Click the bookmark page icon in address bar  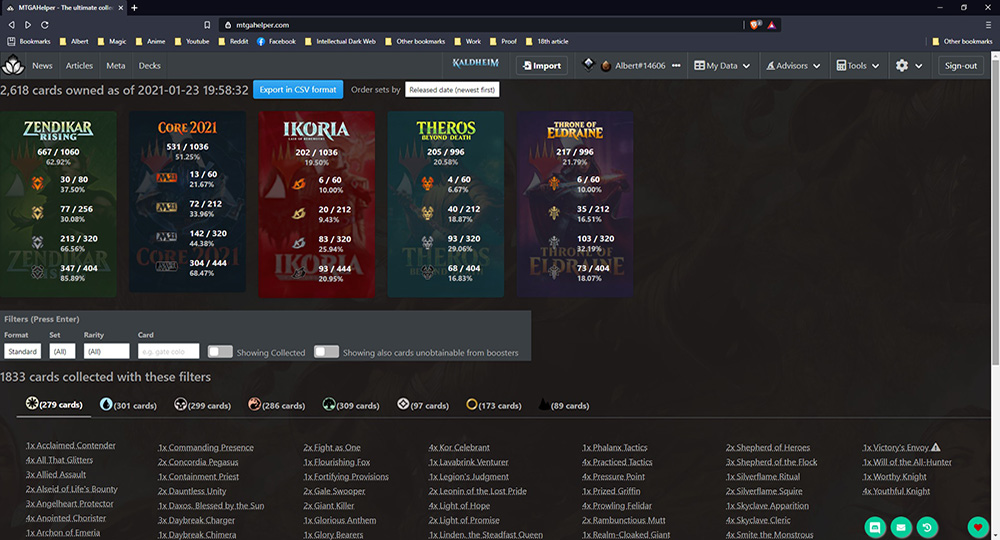[207, 25]
